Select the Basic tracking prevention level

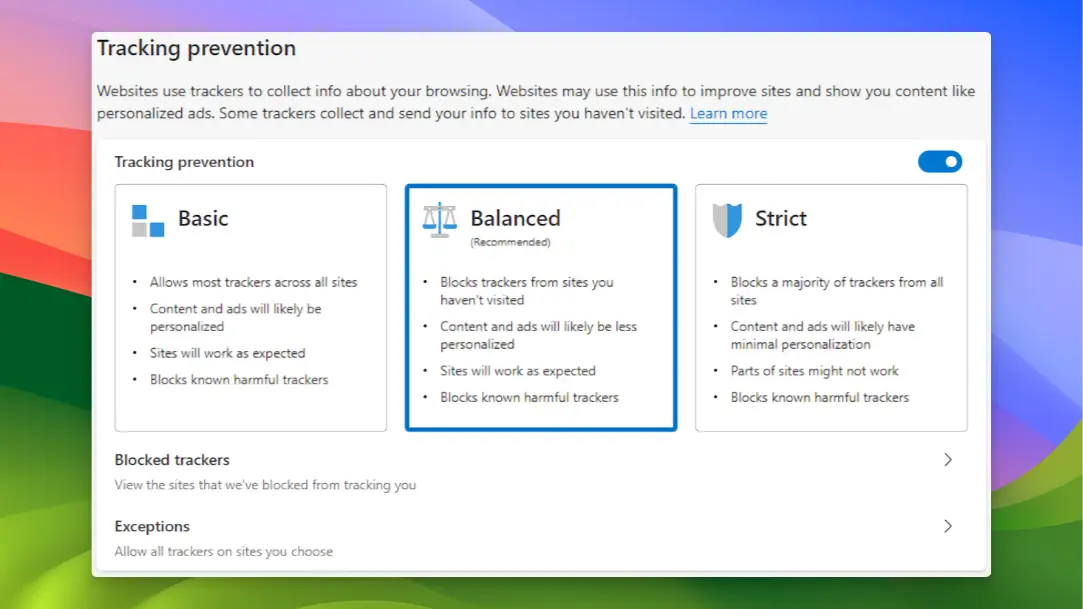(x=251, y=307)
